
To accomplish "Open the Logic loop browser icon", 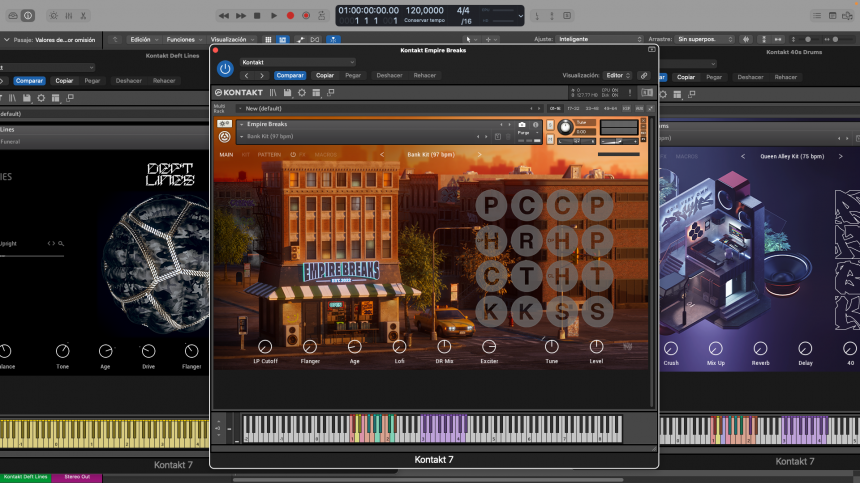I will click(x=847, y=16).
